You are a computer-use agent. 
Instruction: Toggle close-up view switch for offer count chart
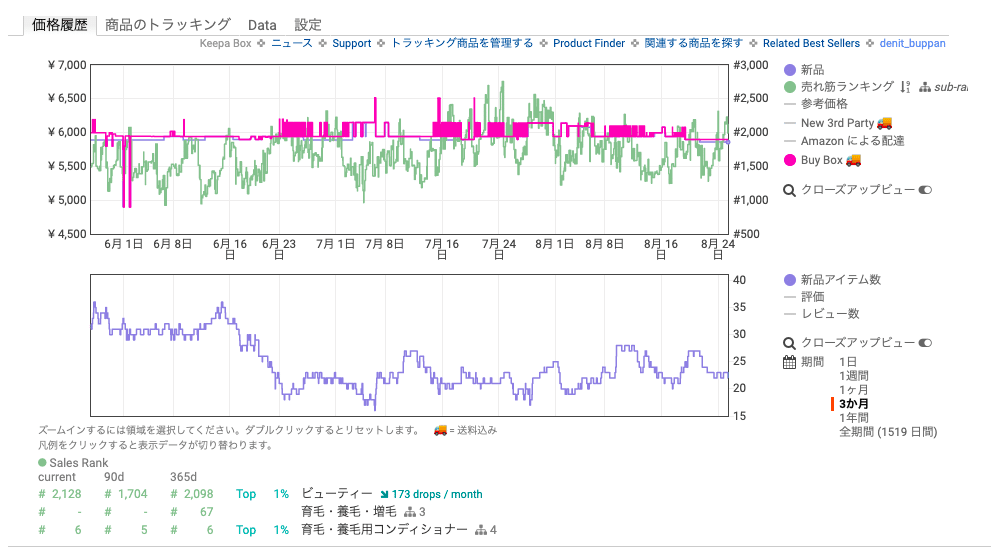tap(924, 343)
